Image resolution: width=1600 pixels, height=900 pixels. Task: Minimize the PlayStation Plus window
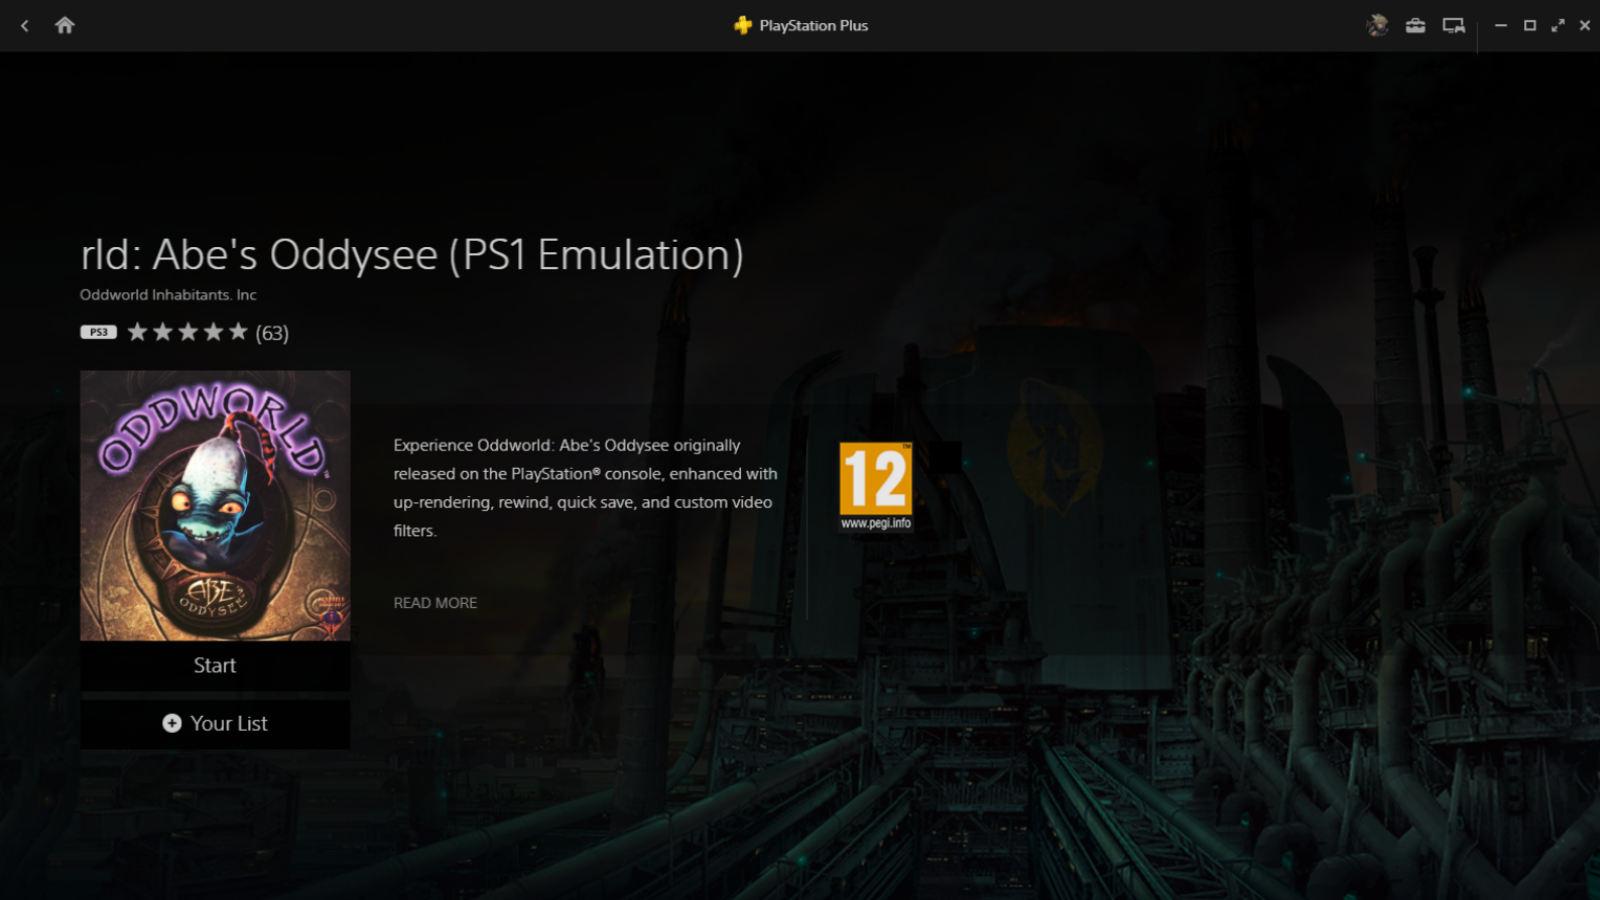click(x=1500, y=25)
